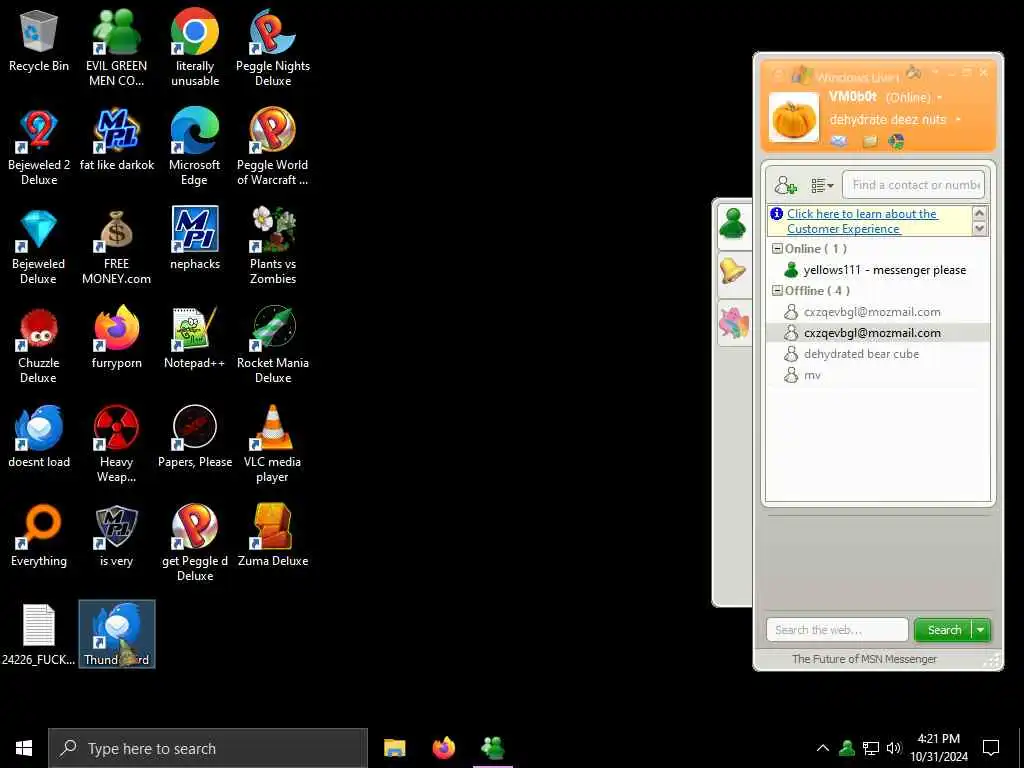
Task: Open Firefox from the taskbar
Action: coord(443,748)
